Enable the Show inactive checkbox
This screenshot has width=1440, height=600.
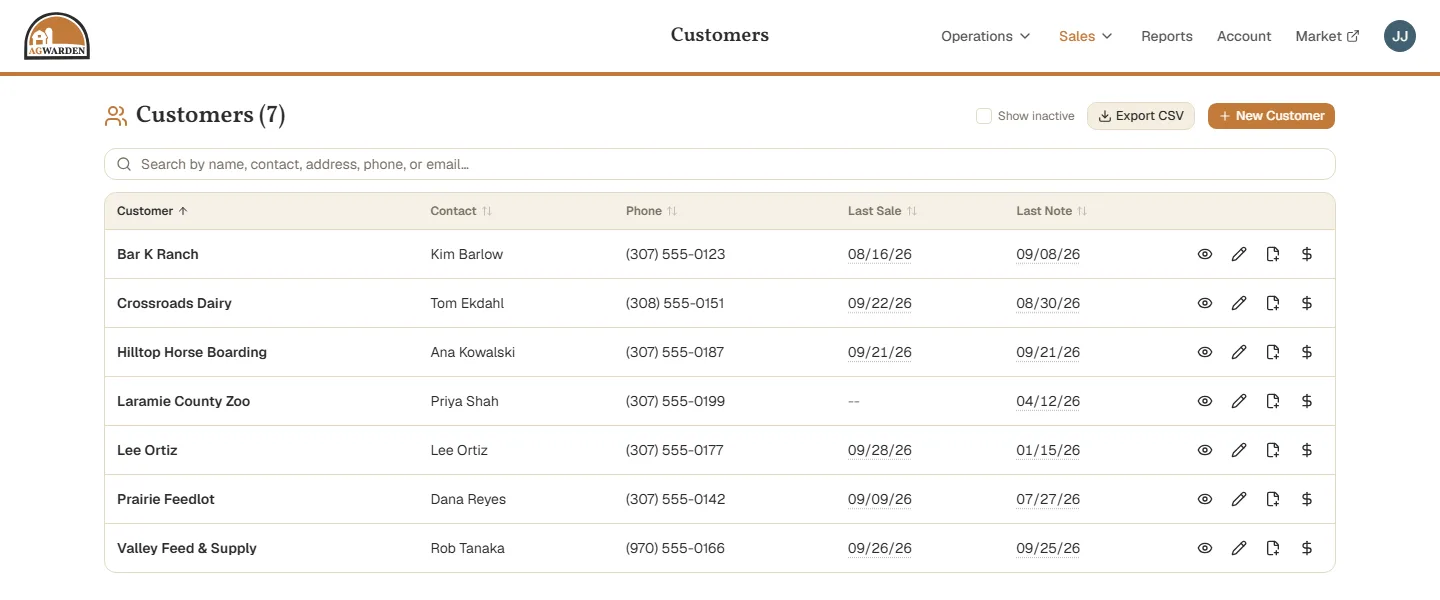pyautogui.click(x=984, y=116)
